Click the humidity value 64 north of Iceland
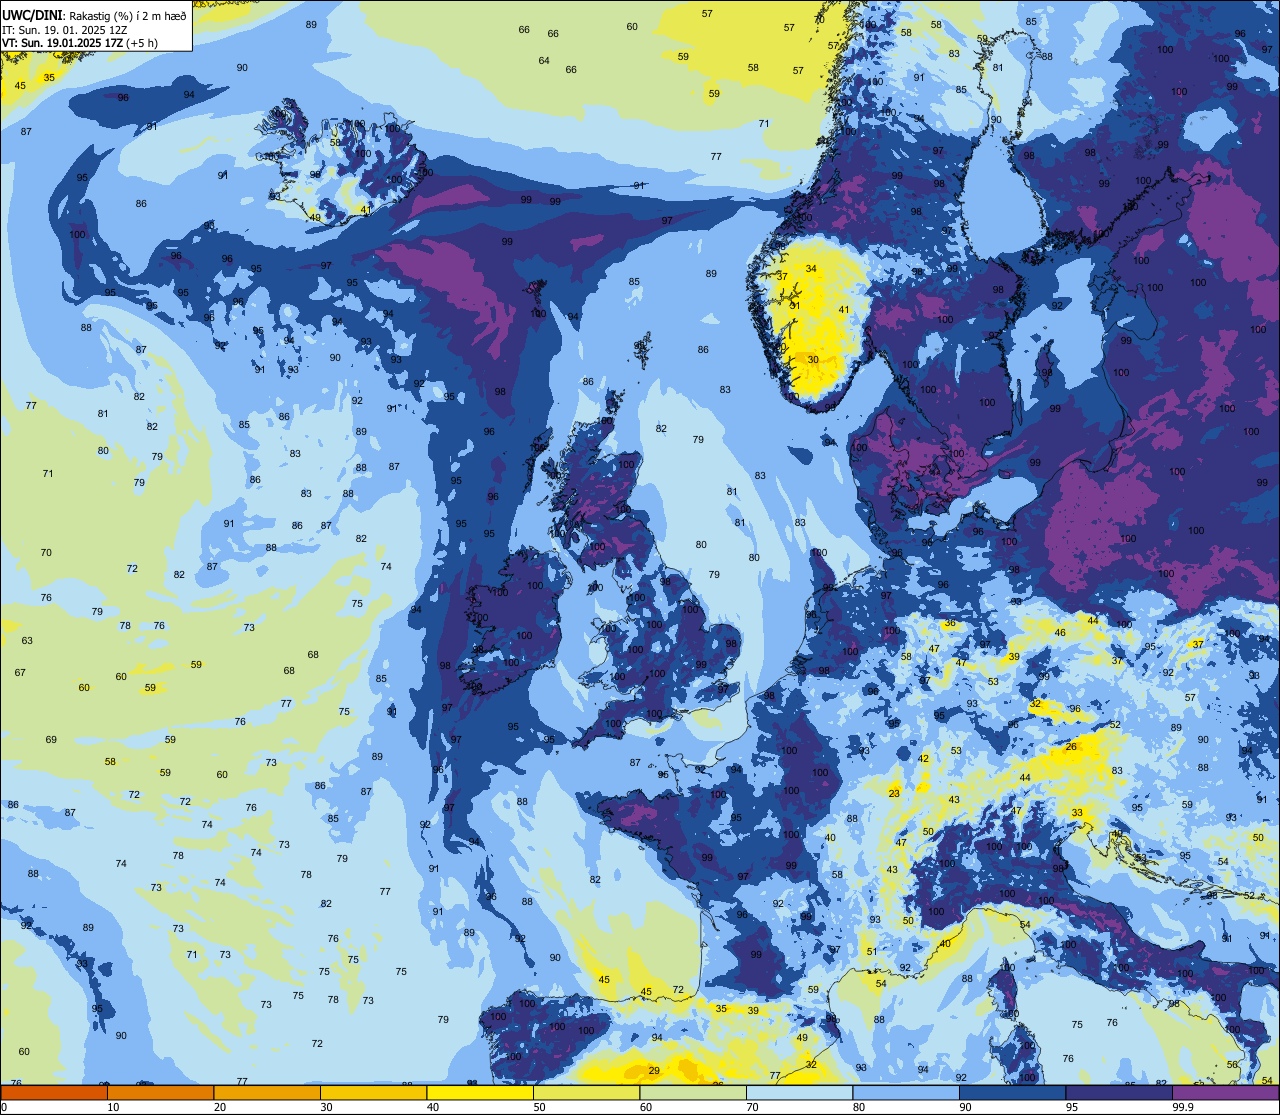 pos(544,61)
